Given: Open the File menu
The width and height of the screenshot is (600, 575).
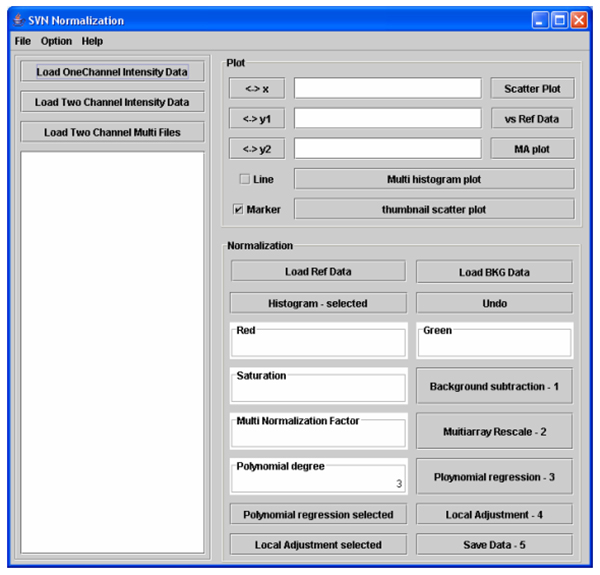Looking at the screenshot, I should 23,41.
